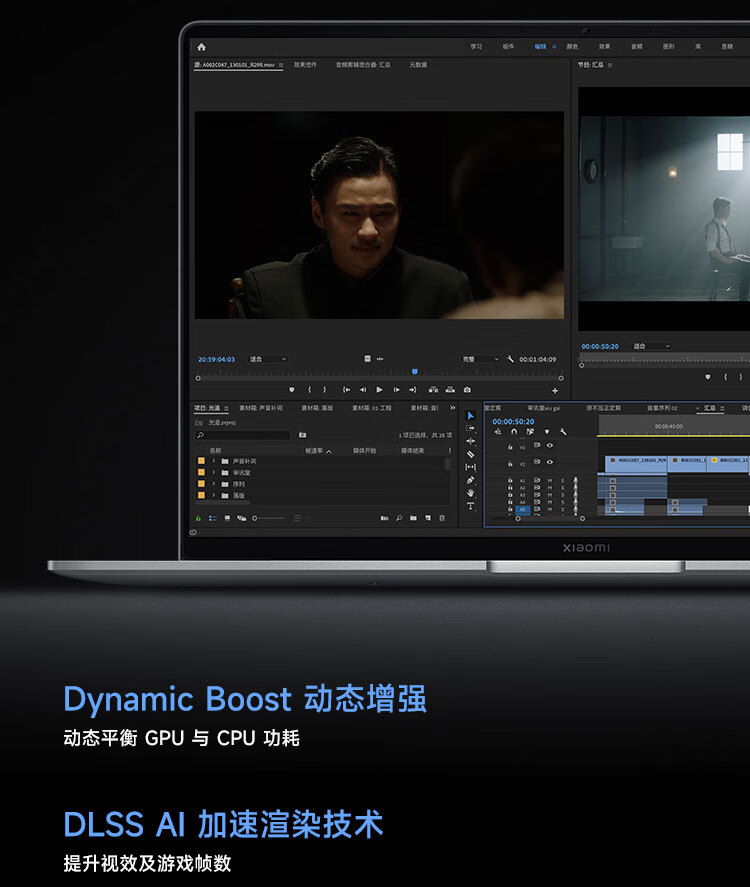Click the project panel search field
Image resolution: width=750 pixels, height=887 pixels.
243,435
